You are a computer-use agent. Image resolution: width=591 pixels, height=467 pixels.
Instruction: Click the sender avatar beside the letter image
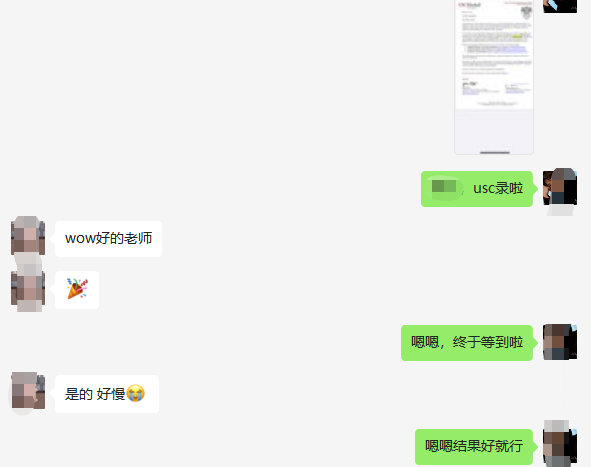click(560, 6)
